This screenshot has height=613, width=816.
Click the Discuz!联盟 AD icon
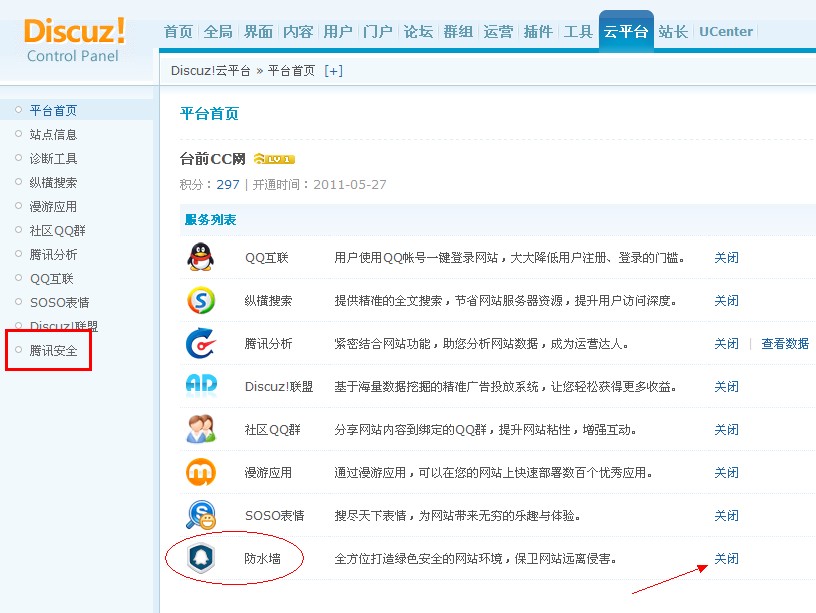(201, 386)
